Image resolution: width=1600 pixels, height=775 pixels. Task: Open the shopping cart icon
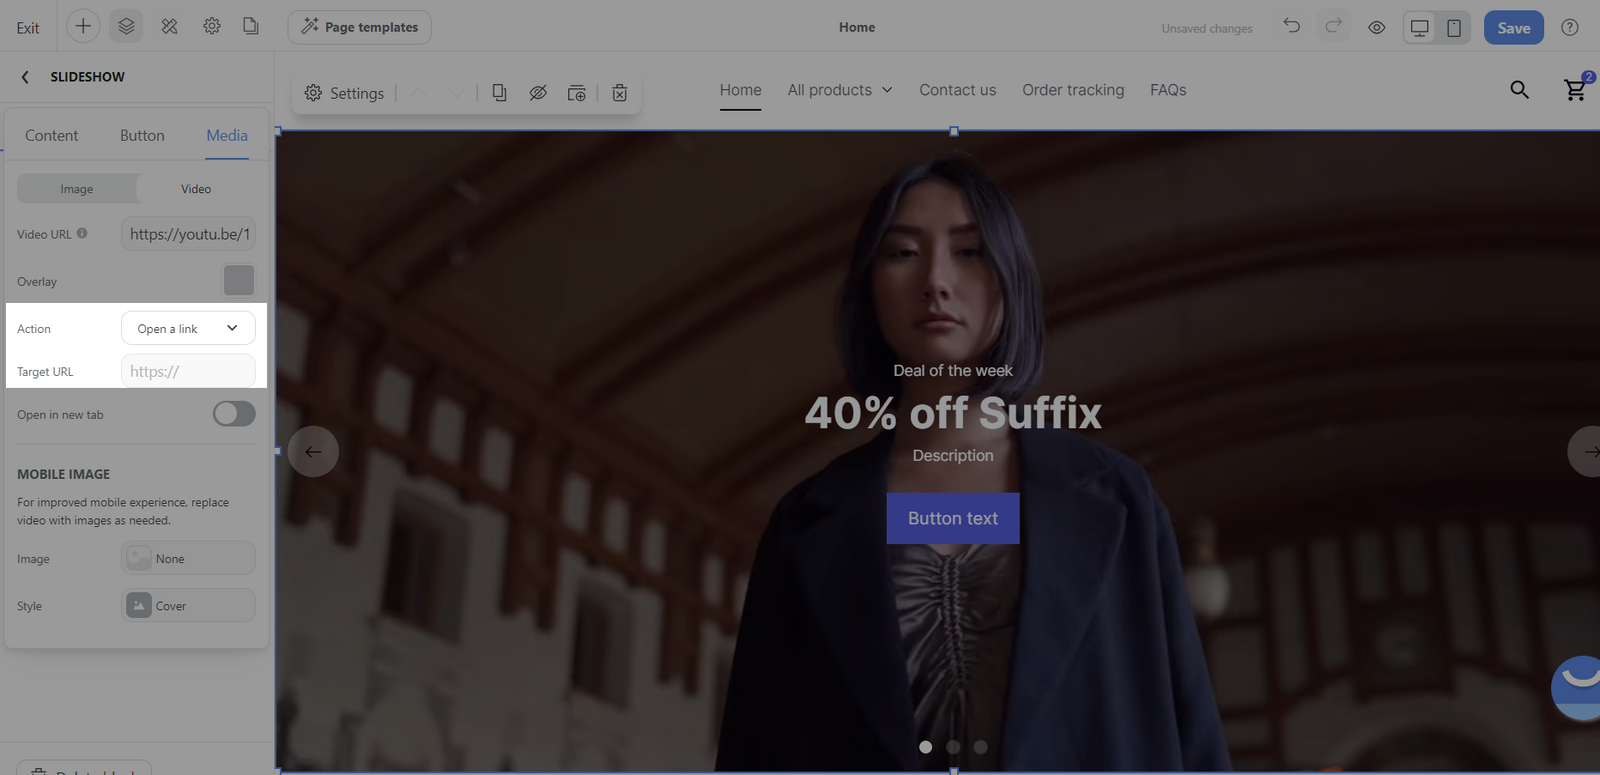click(x=1576, y=89)
